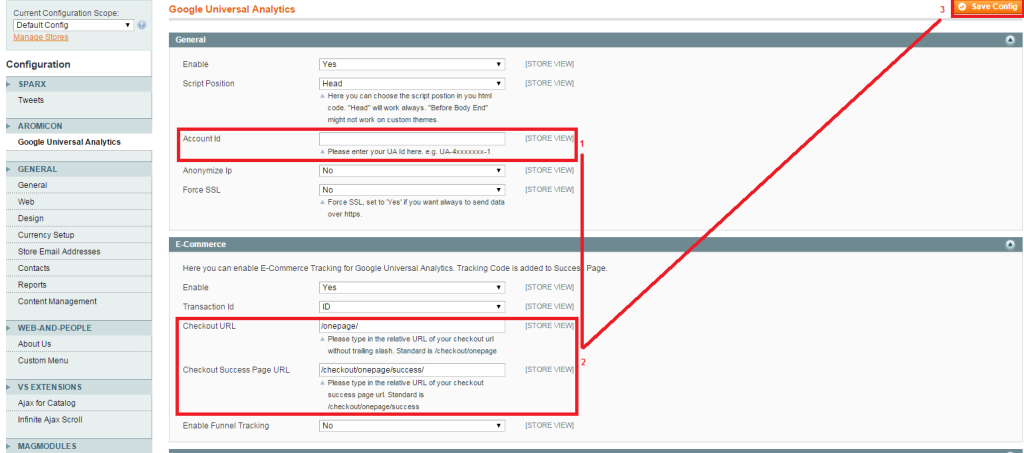Image resolution: width=1024 pixels, height=453 pixels.
Task: Open the Custom Menu settings page
Action: point(42,360)
